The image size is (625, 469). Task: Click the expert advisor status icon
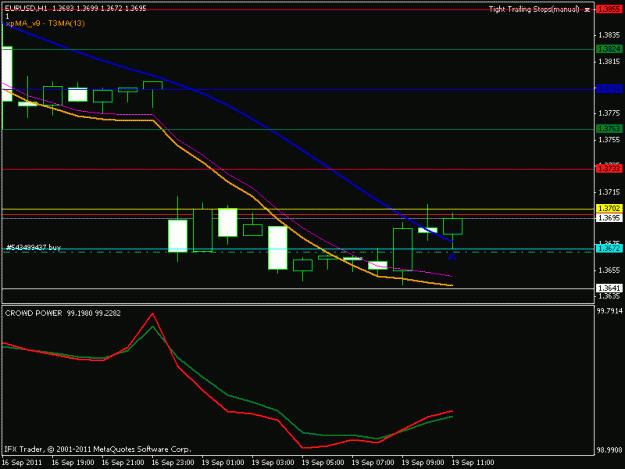pyautogui.click(x=587, y=10)
